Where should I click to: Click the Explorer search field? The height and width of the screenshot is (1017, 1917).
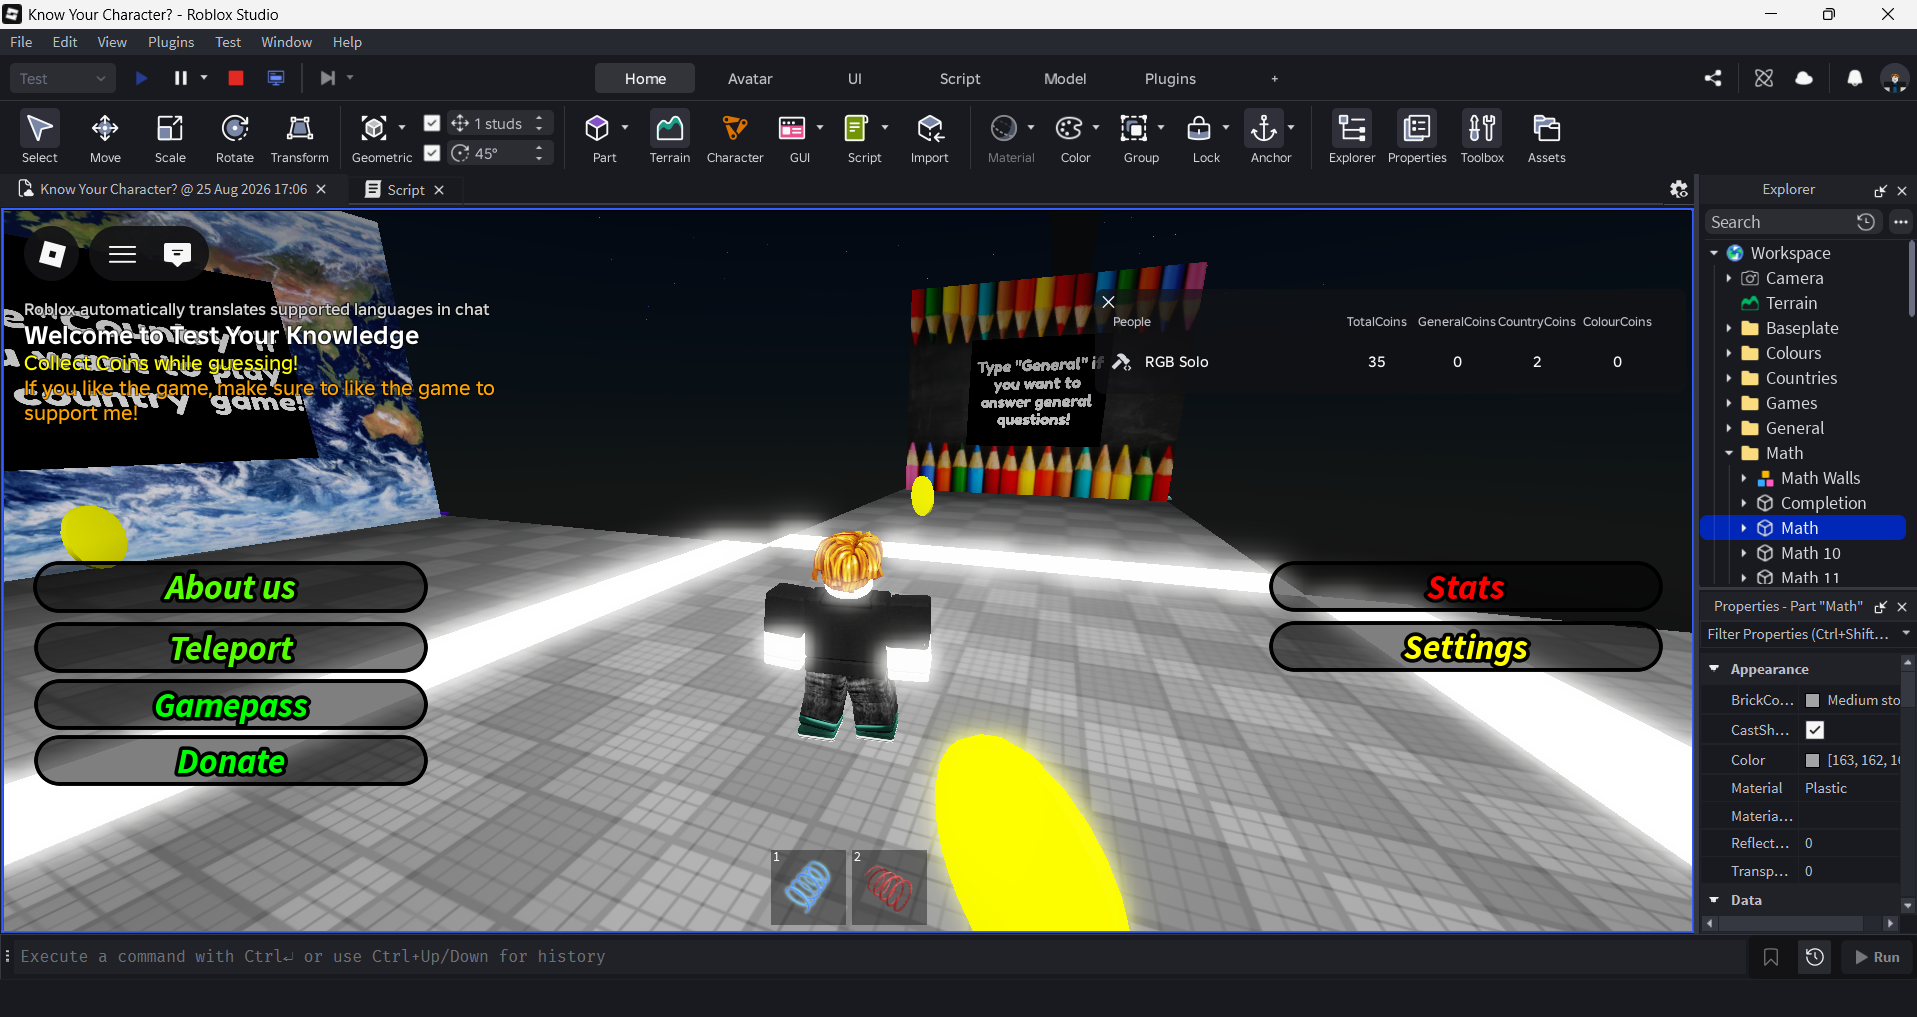[x=1780, y=222]
